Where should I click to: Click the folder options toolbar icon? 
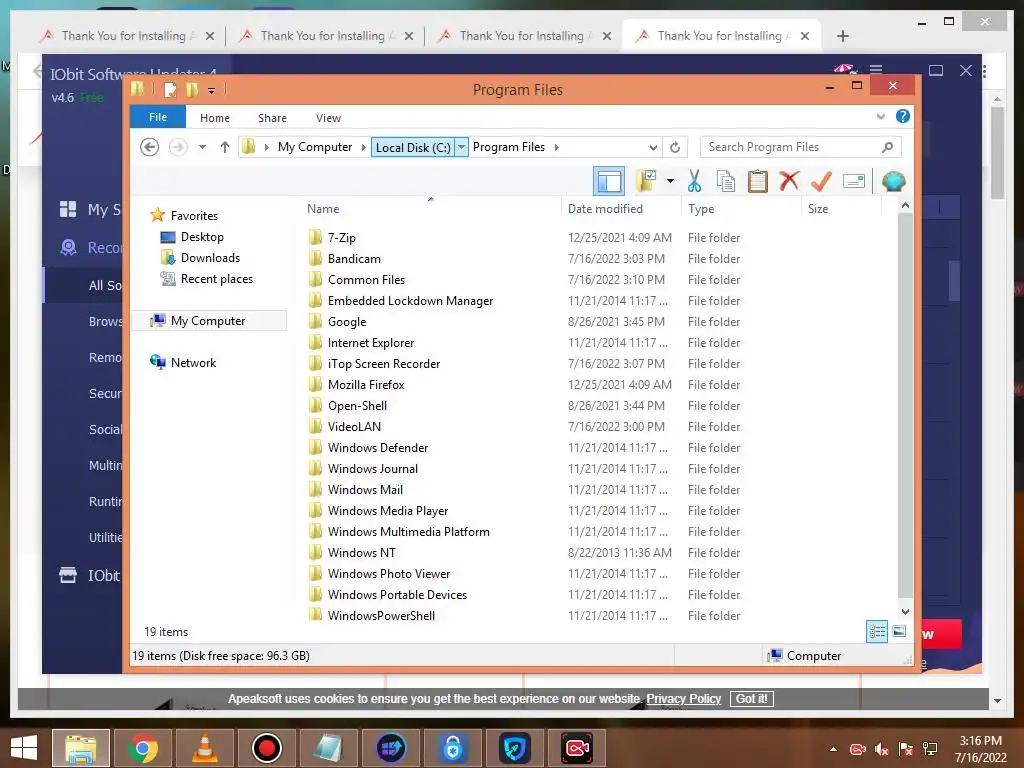[x=647, y=181]
